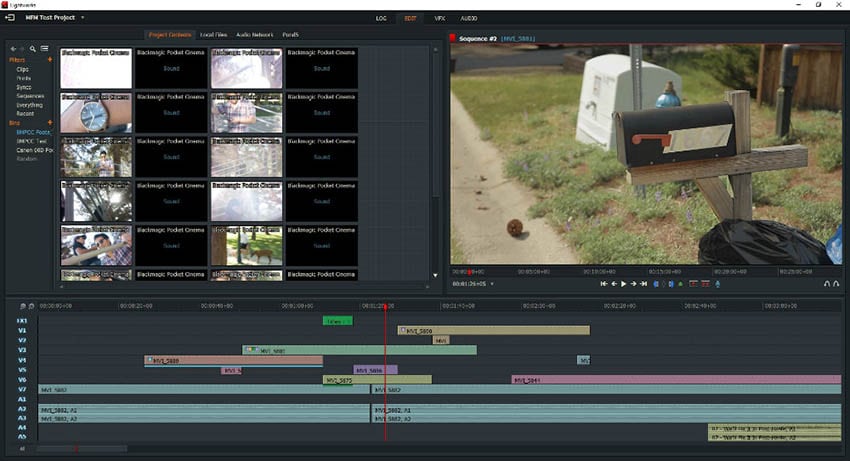Select the Everything filter
The height and width of the screenshot is (461, 850).
pyautogui.click(x=29, y=105)
